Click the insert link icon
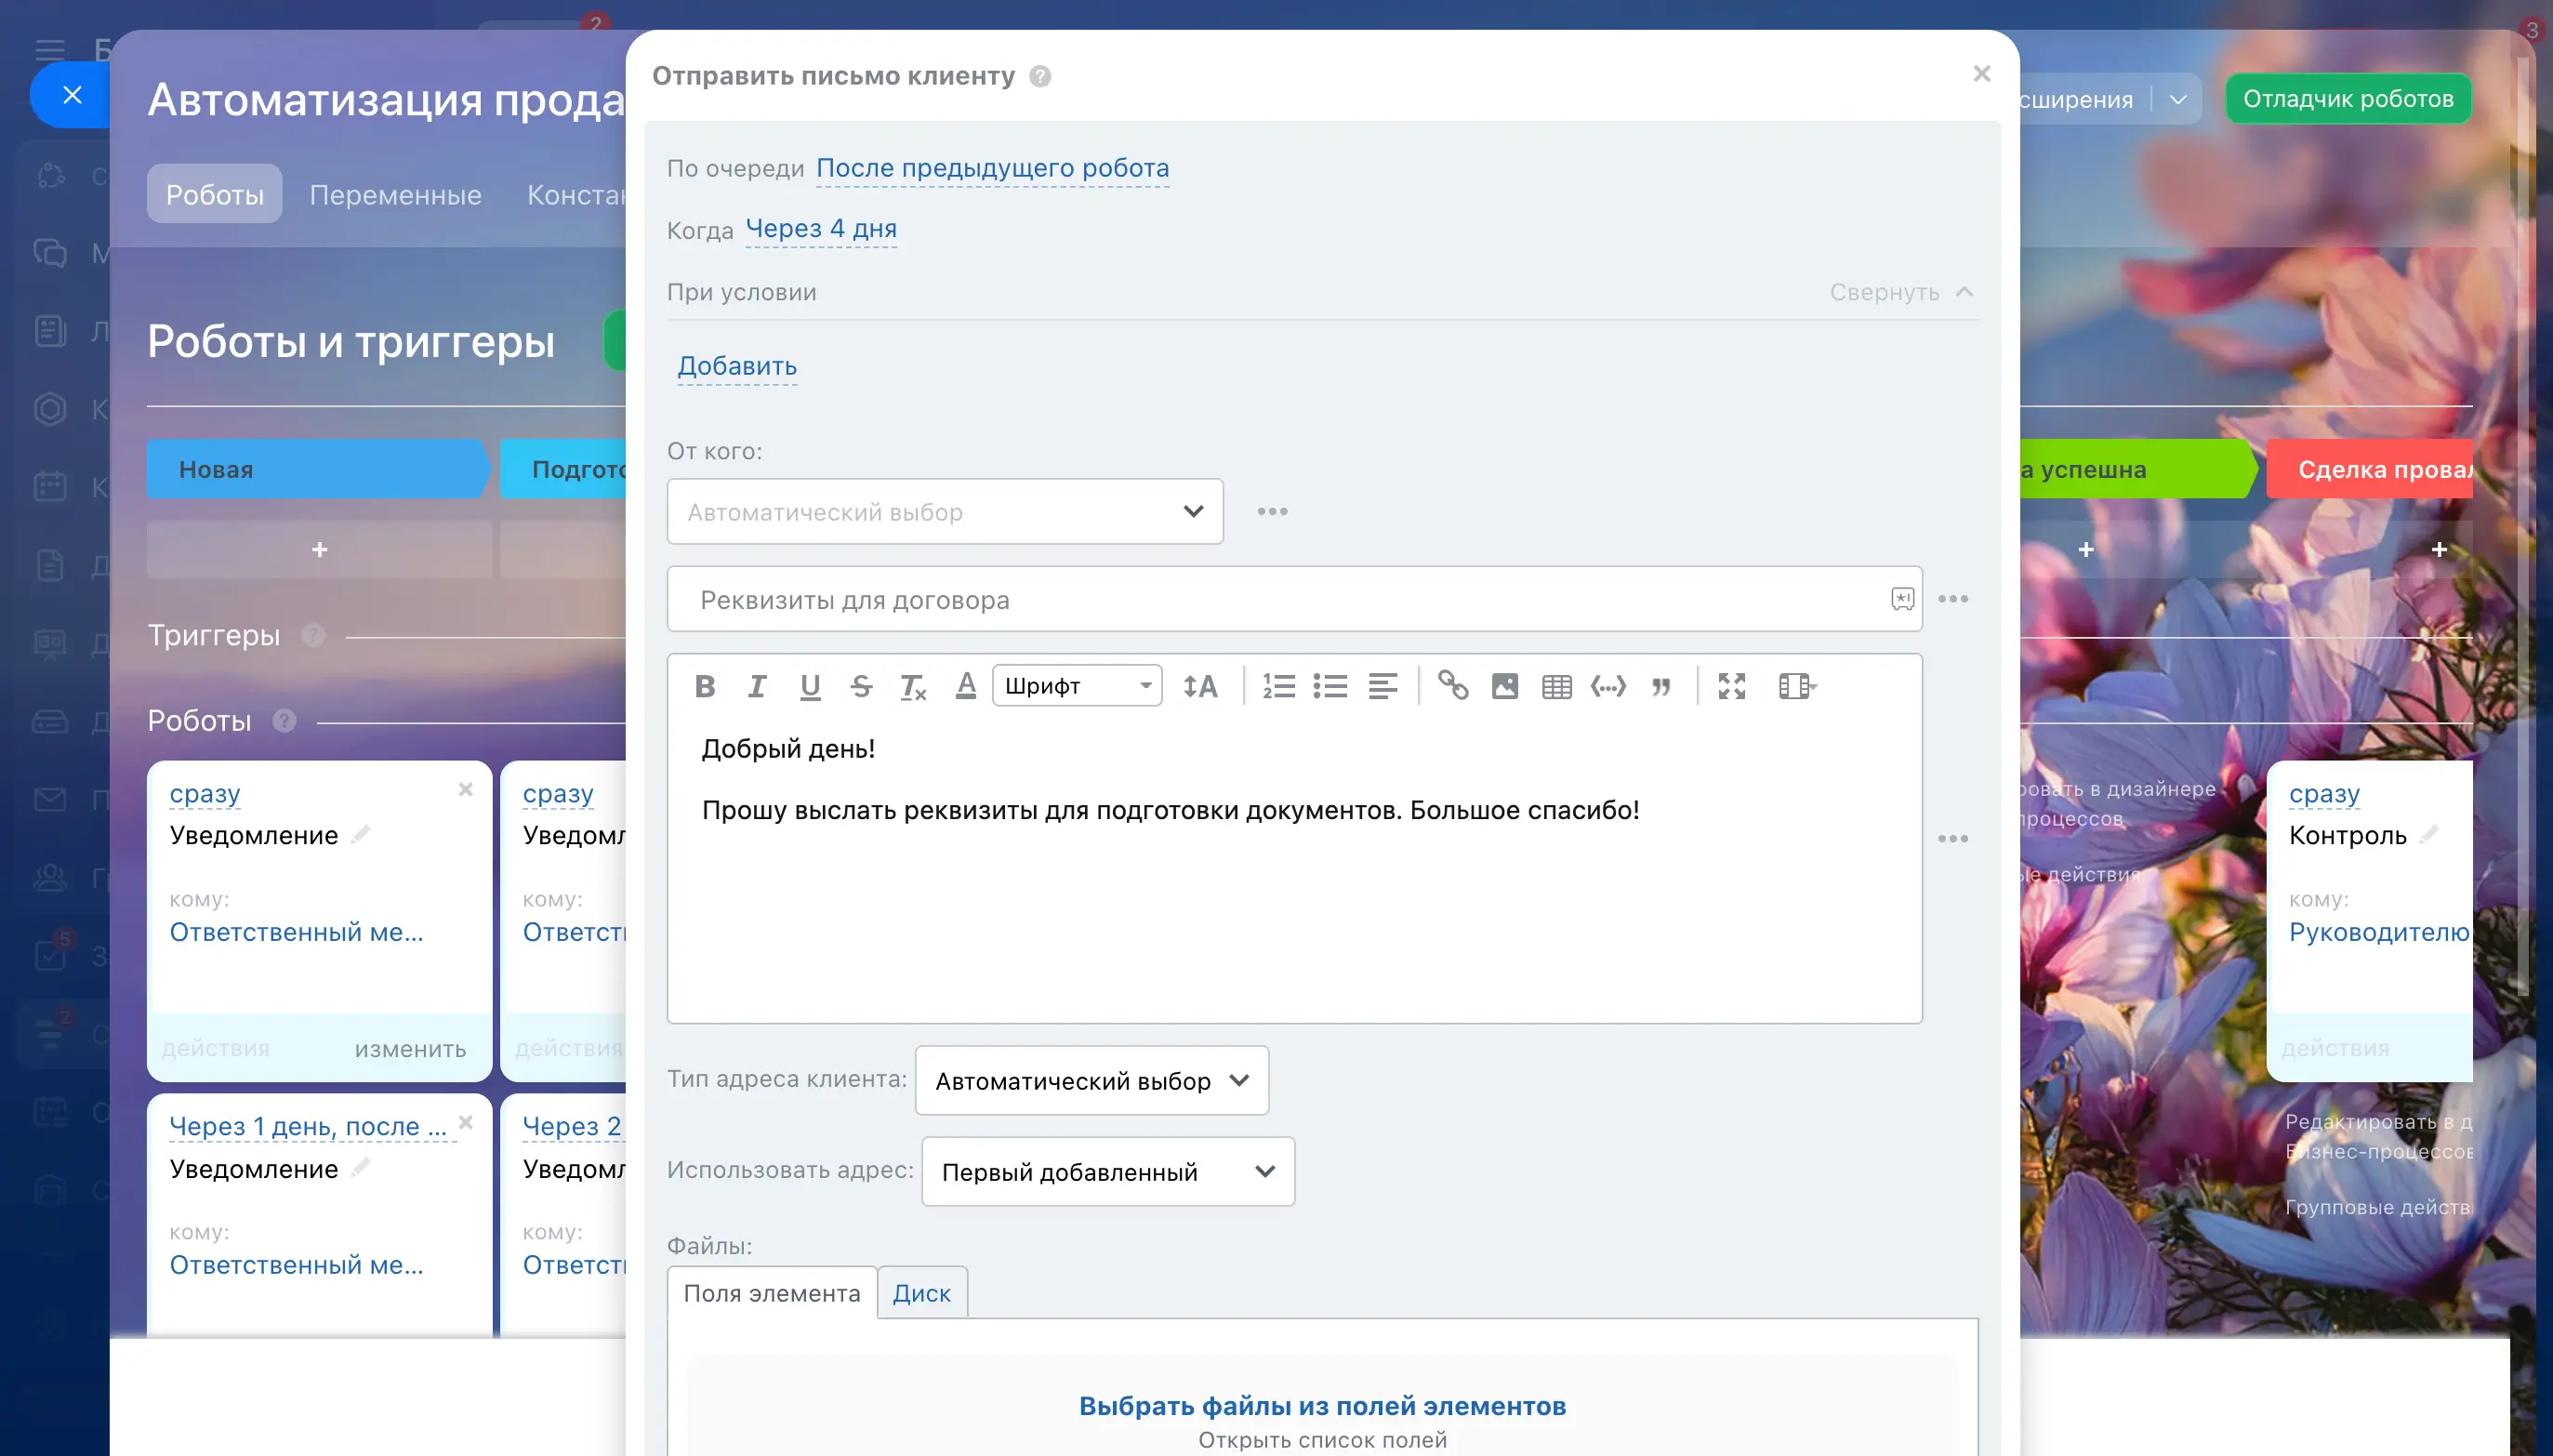2553x1456 pixels. pos(1452,686)
